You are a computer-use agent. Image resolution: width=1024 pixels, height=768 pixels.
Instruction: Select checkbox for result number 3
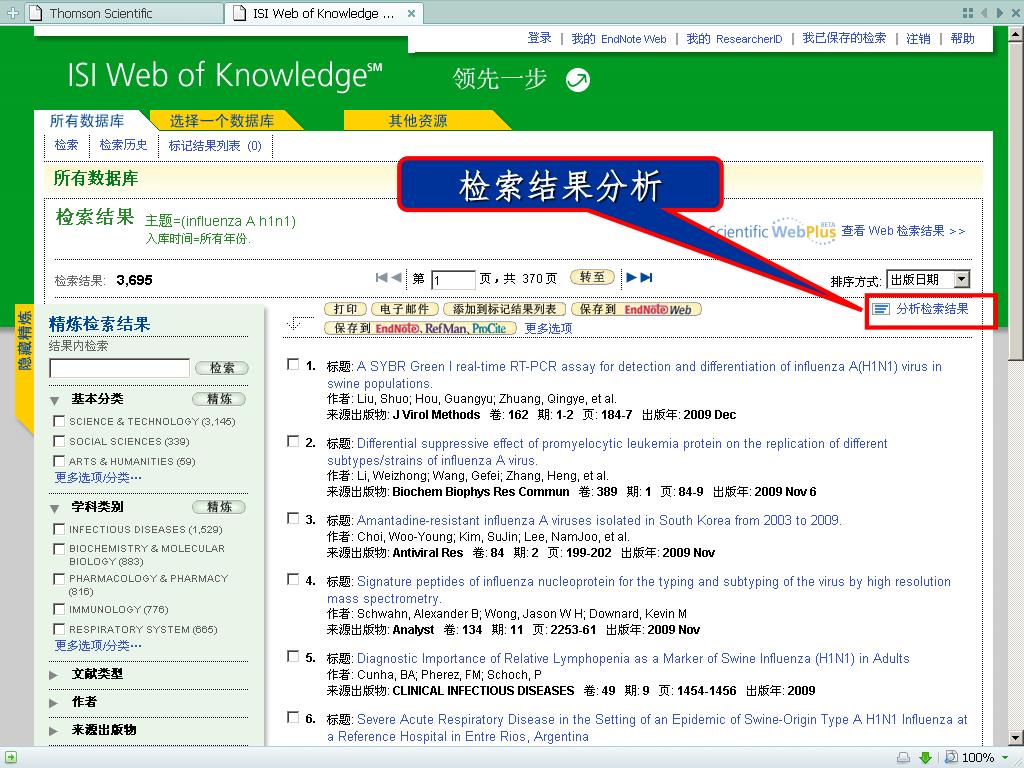point(293,519)
